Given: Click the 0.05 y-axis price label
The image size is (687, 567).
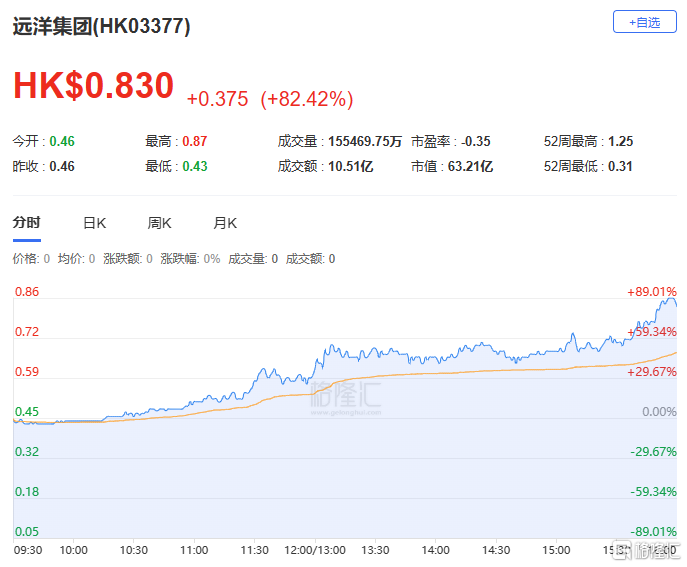Looking at the screenshot, I should pos(27,532).
